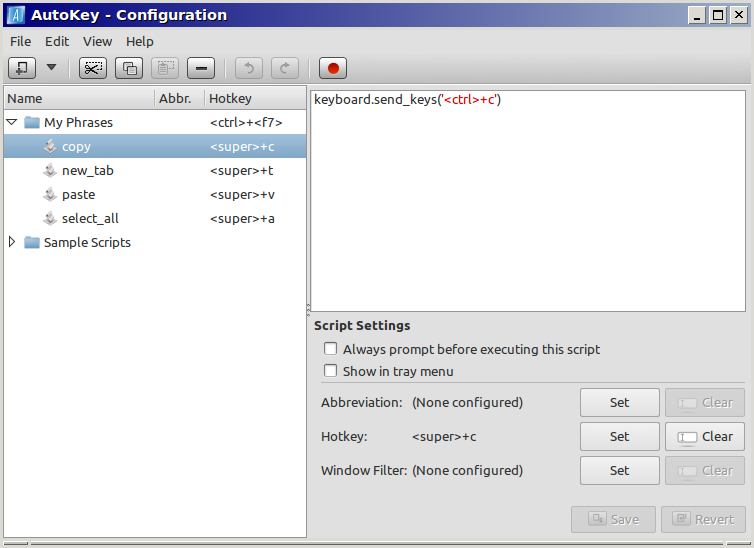Start recording with the red Record button

(x=333, y=68)
